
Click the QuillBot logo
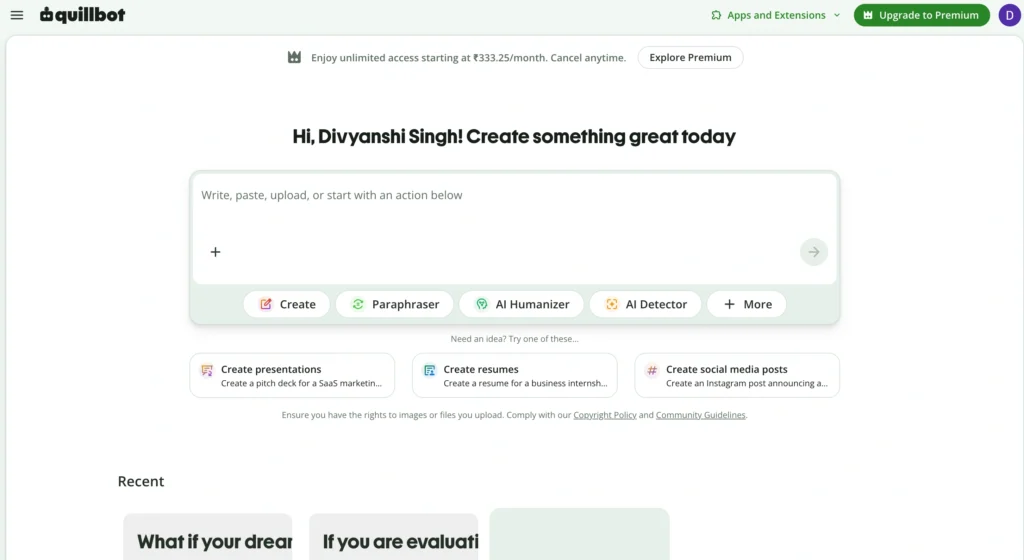82,15
